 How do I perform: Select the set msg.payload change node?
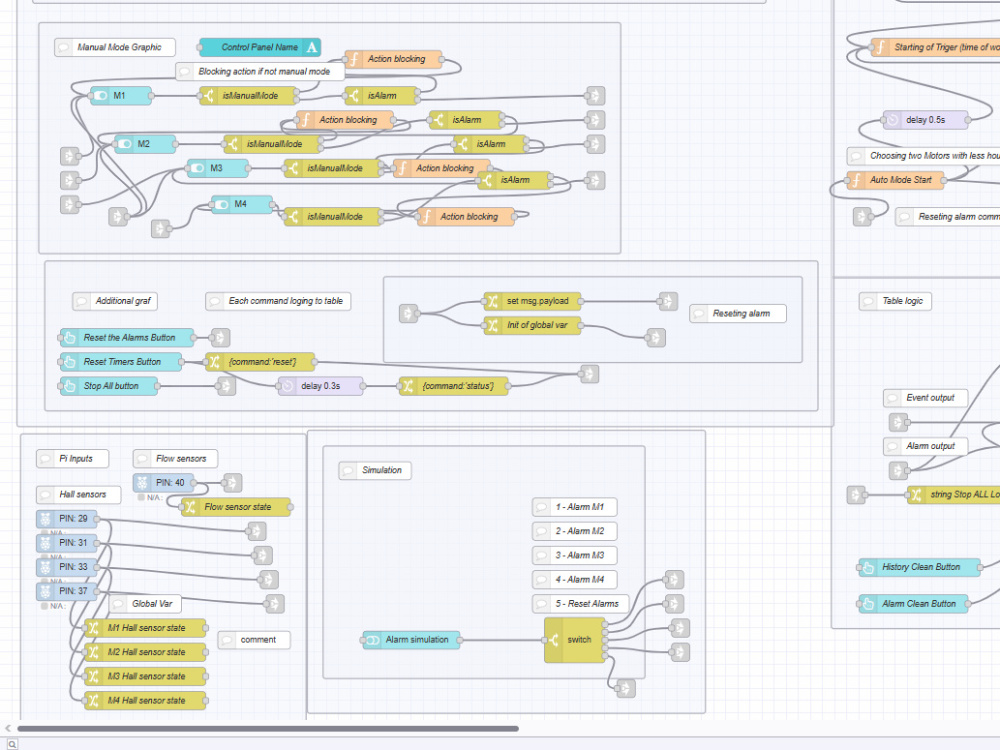tap(532, 301)
